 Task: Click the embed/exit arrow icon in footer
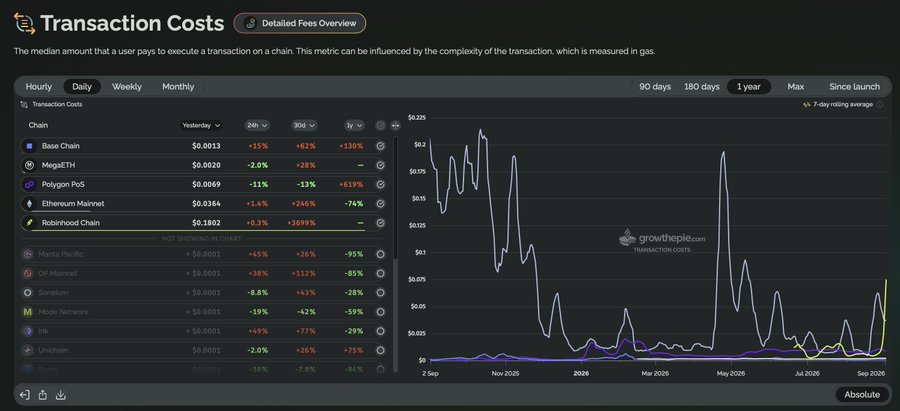(25, 395)
